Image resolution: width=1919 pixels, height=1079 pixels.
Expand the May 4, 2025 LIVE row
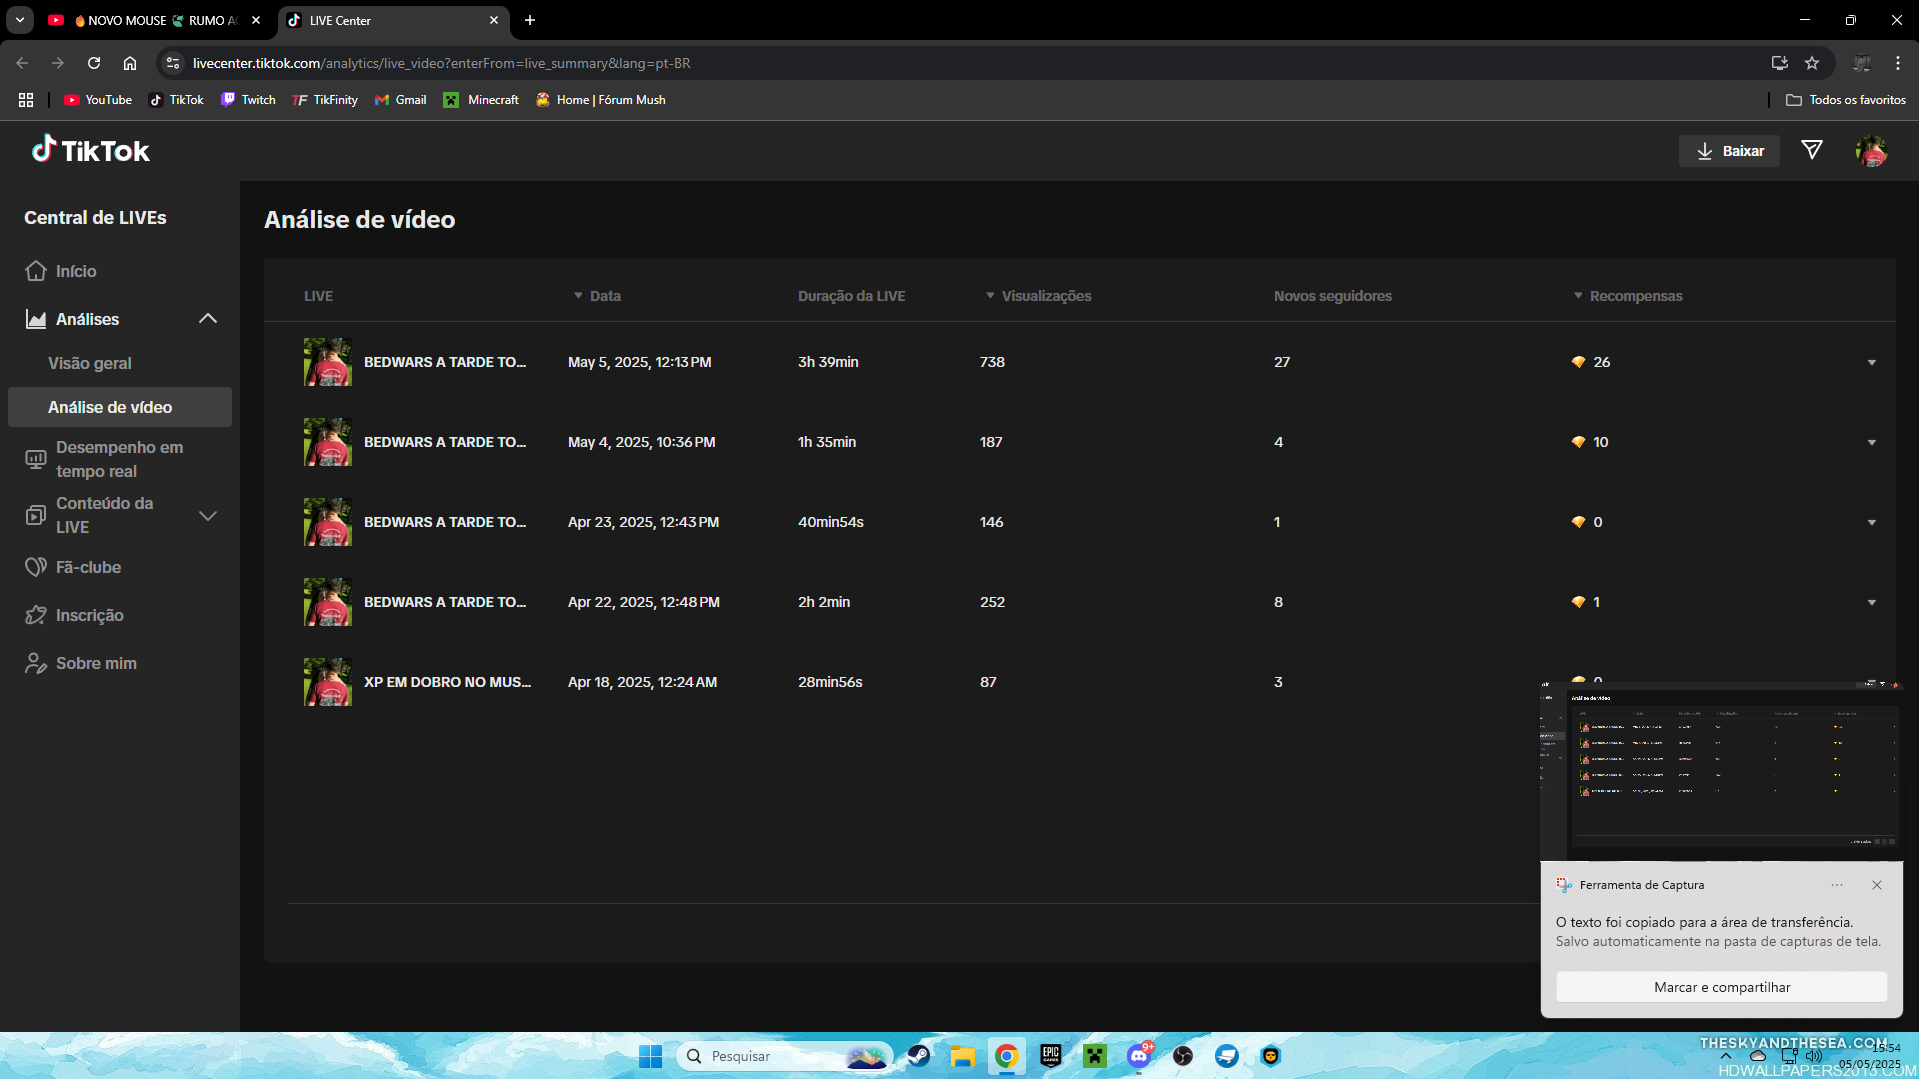[1872, 442]
